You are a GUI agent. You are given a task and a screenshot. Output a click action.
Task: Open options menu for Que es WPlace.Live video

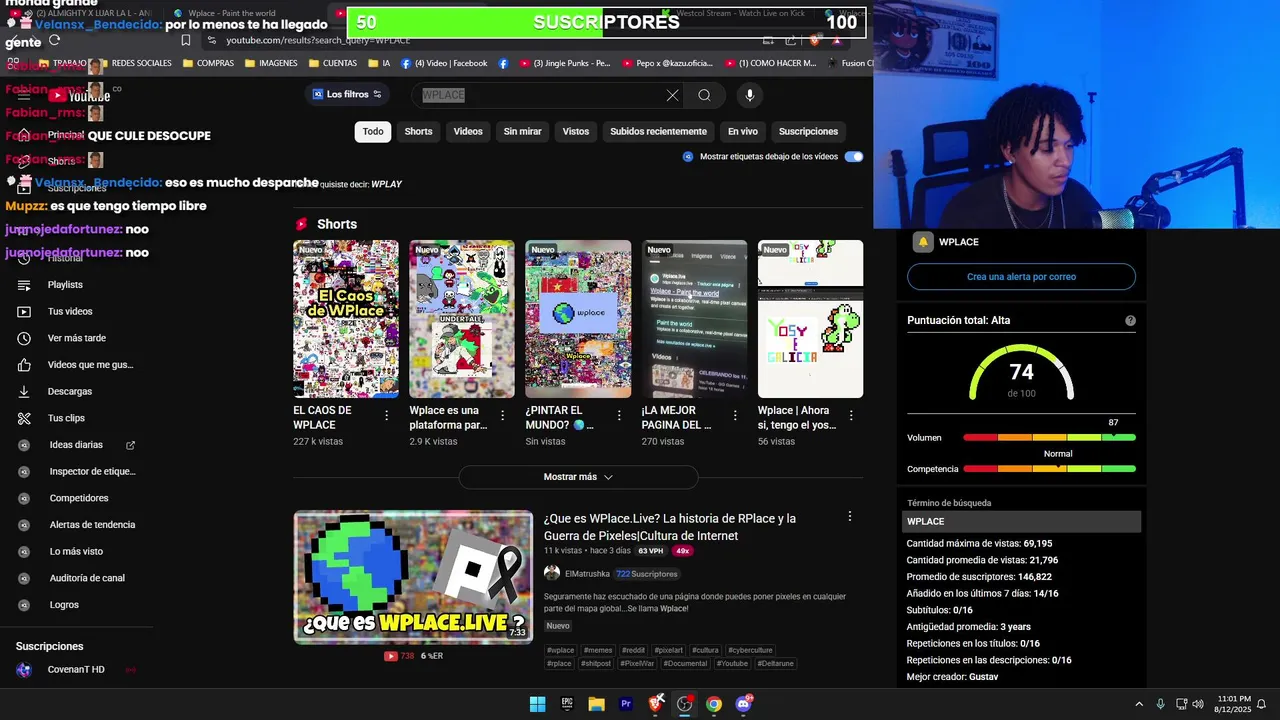pyautogui.click(x=850, y=517)
